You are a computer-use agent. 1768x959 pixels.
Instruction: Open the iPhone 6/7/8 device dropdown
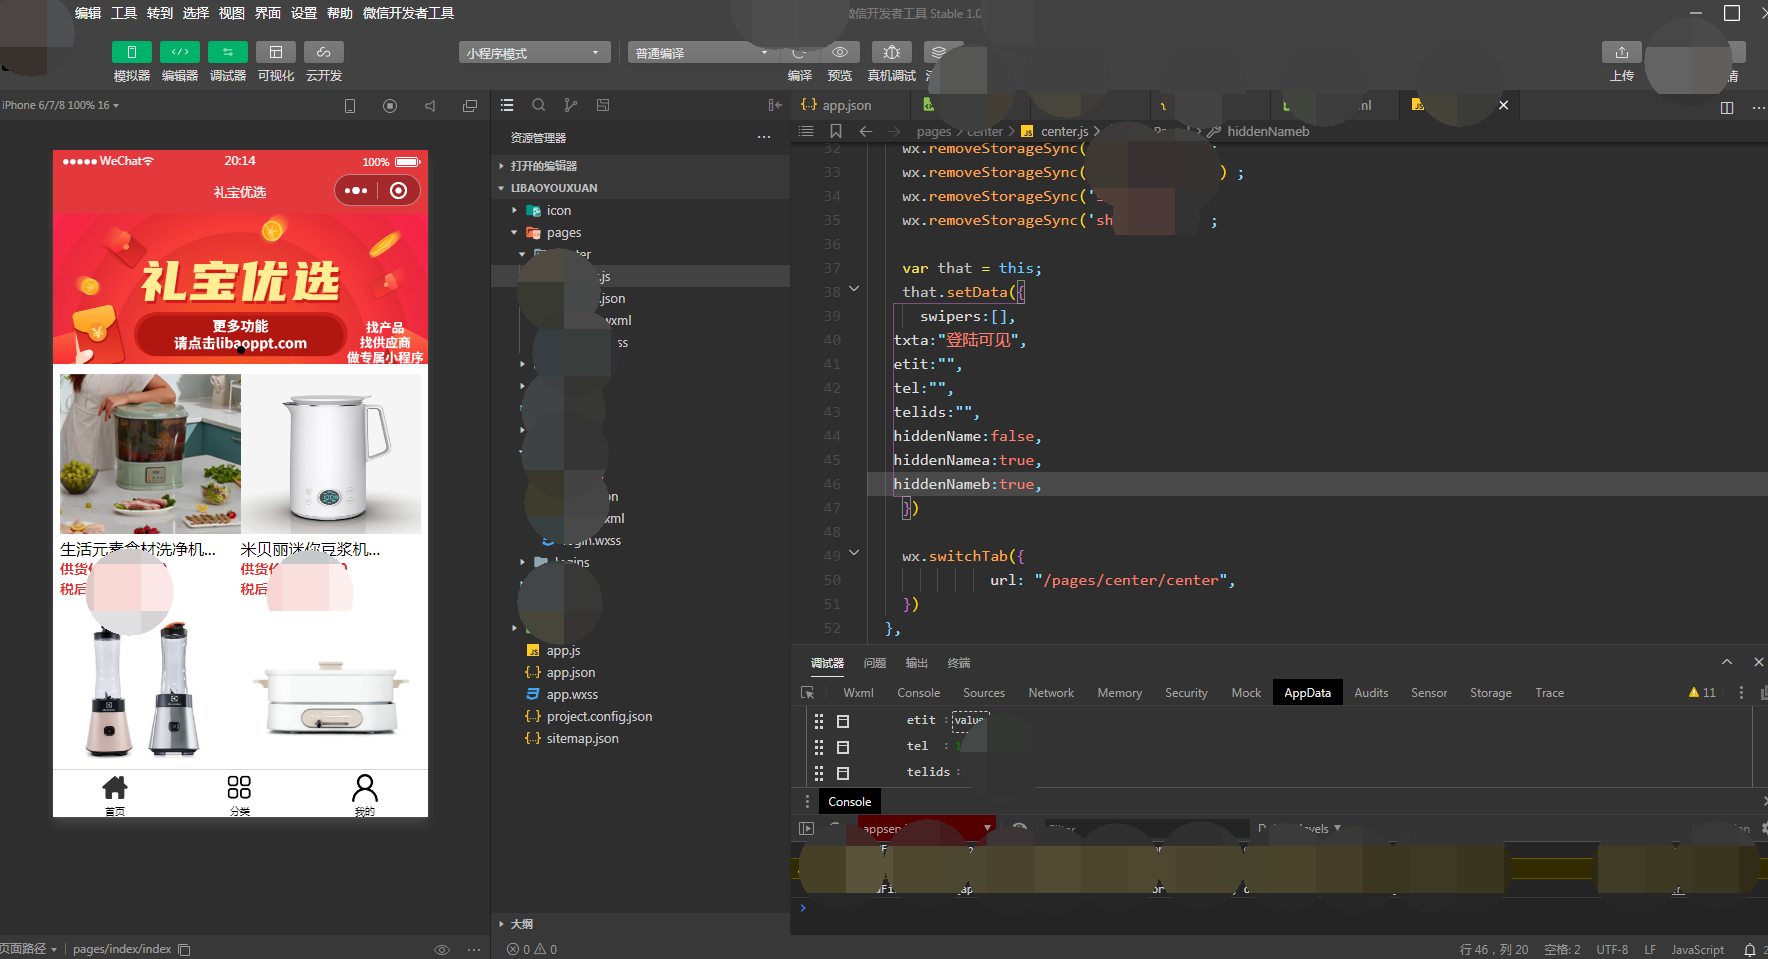pyautogui.click(x=60, y=105)
